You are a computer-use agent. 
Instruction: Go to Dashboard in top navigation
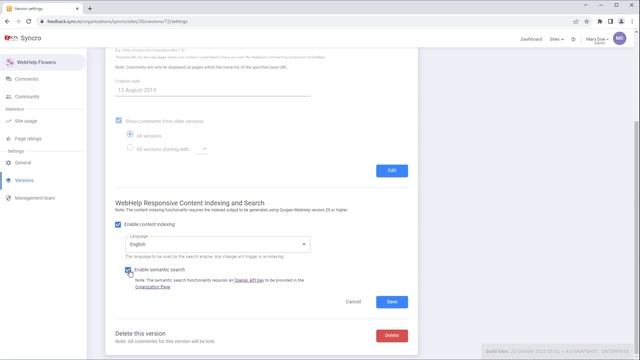(531, 39)
